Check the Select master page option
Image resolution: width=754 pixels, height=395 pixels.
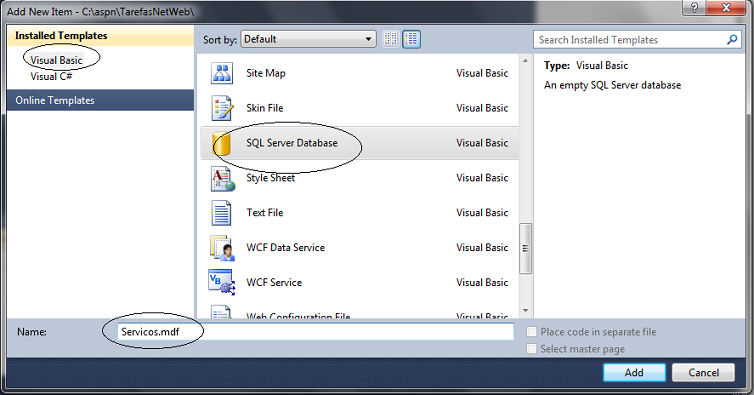point(531,348)
